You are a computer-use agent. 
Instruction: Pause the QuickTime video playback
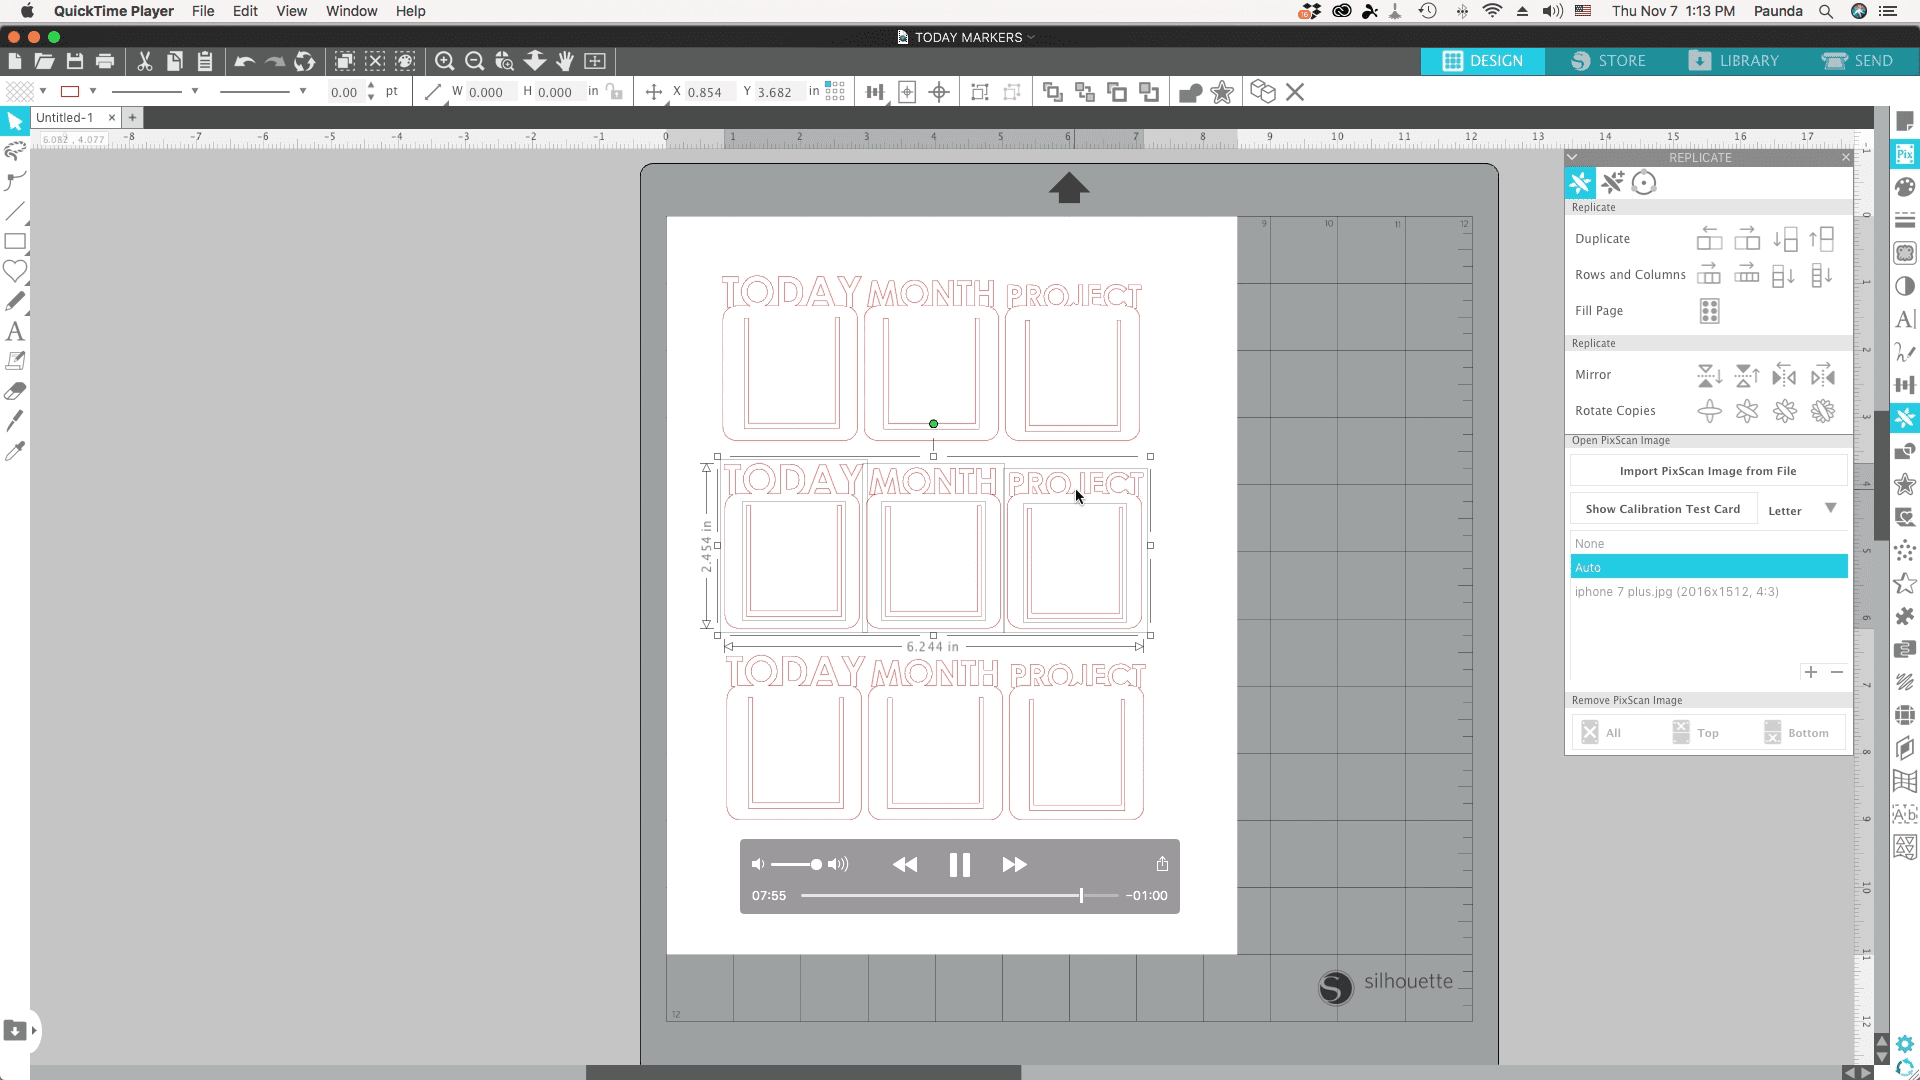coord(959,865)
